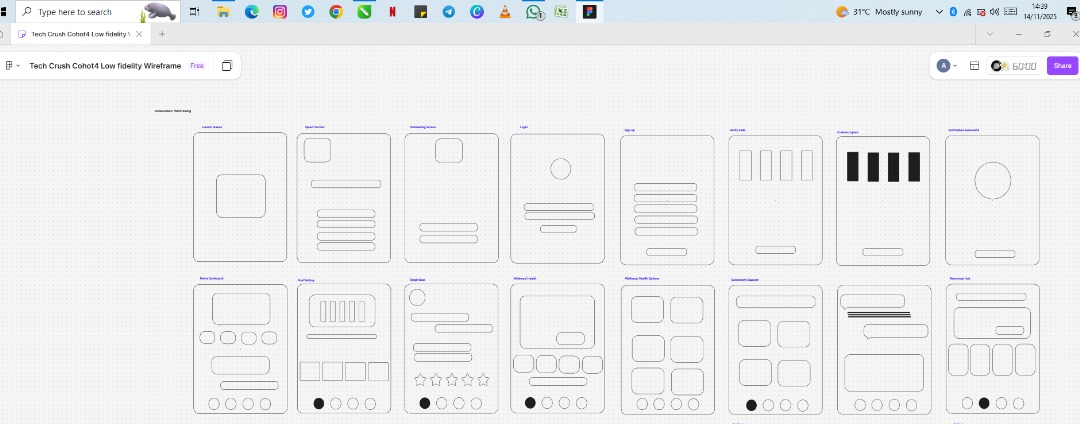Select the Login frame label

[523, 127]
